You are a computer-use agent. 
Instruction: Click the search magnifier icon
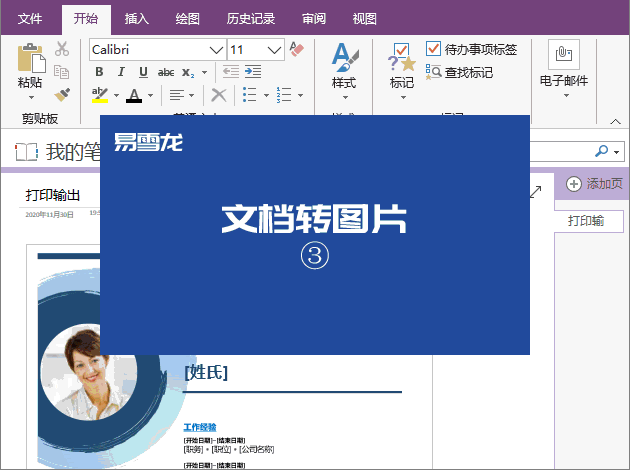(x=601, y=151)
